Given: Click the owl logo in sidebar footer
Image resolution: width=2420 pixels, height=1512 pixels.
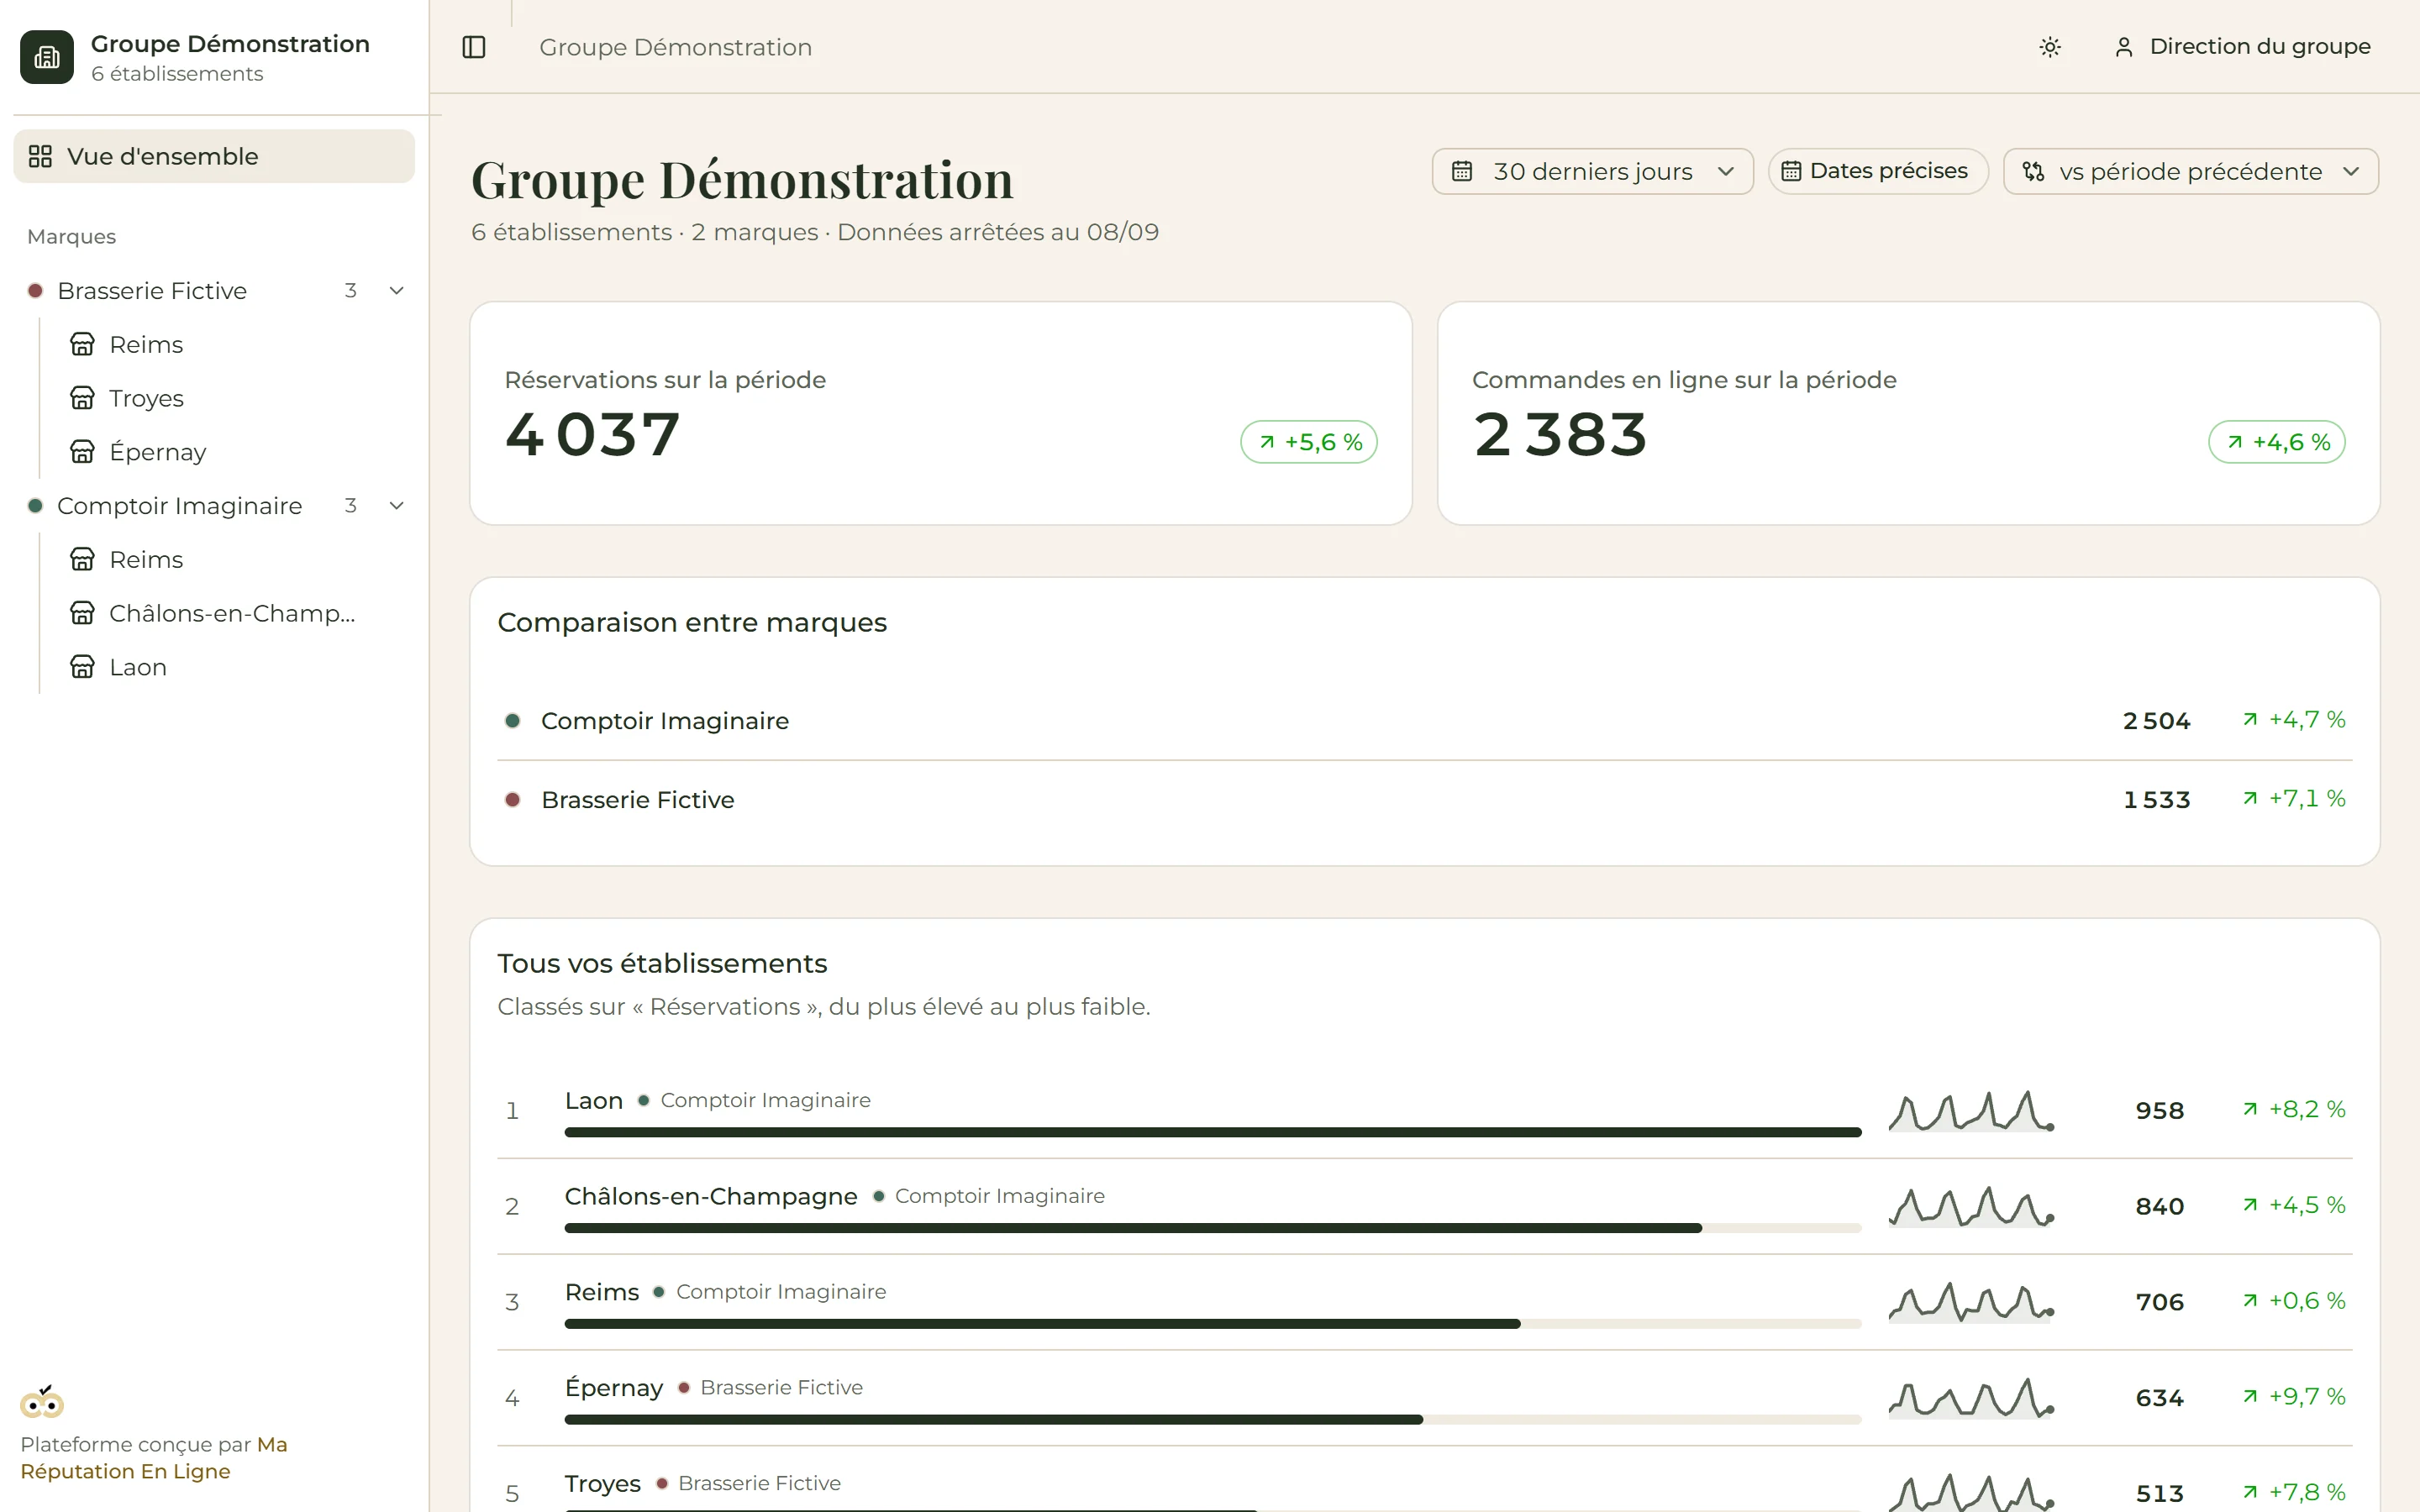Looking at the screenshot, I should point(42,1402).
